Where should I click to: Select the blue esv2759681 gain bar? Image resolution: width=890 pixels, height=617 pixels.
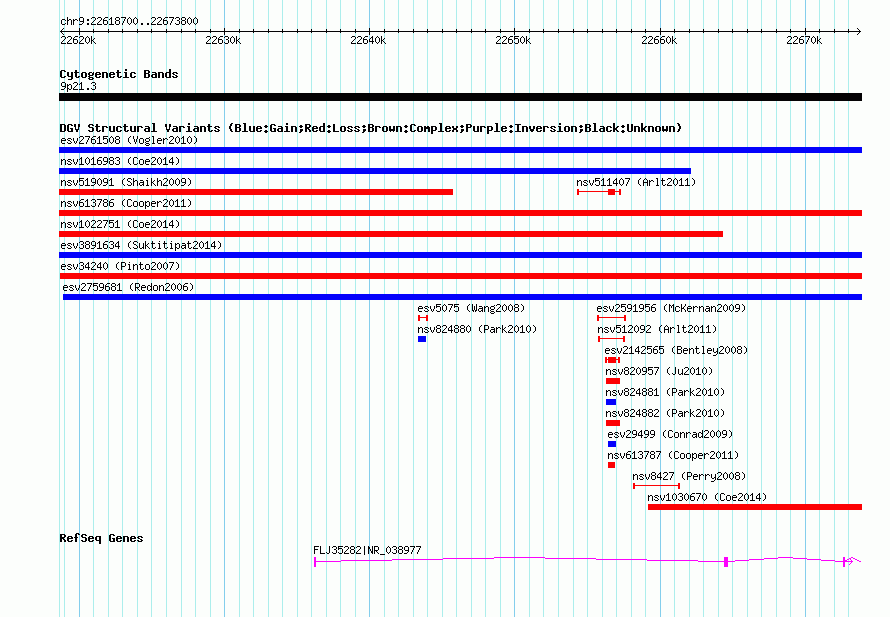point(462,297)
